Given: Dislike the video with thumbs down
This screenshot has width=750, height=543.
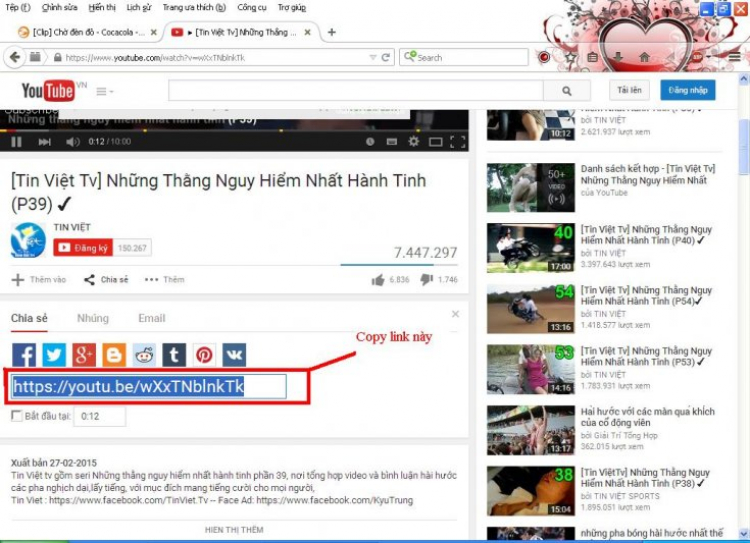Looking at the screenshot, I should [427, 280].
